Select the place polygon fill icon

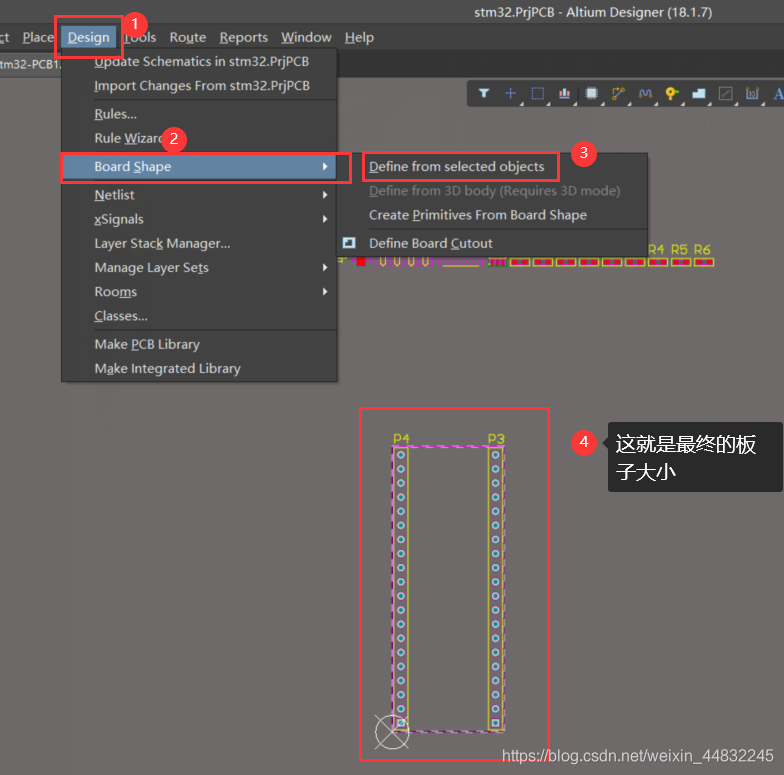[698, 93]
